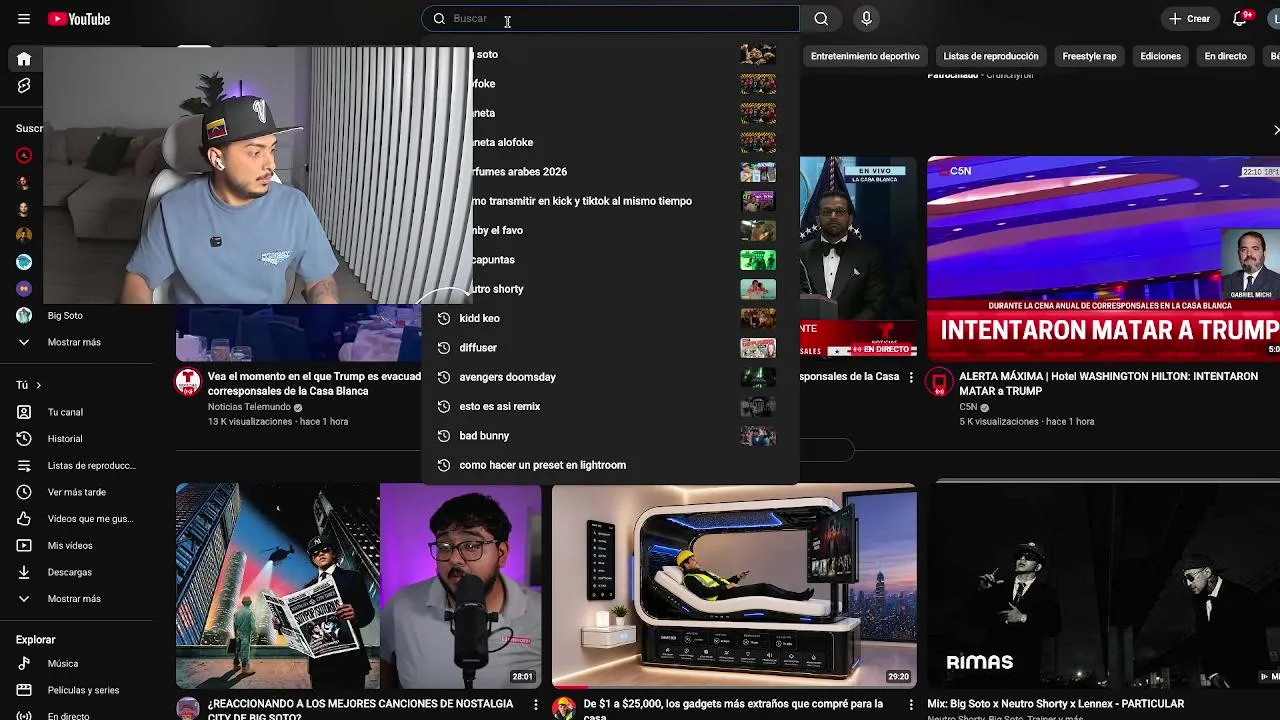
Task: Click thumbnail next to avengers doomsday suggestion
Action: (x=758, y=377)
